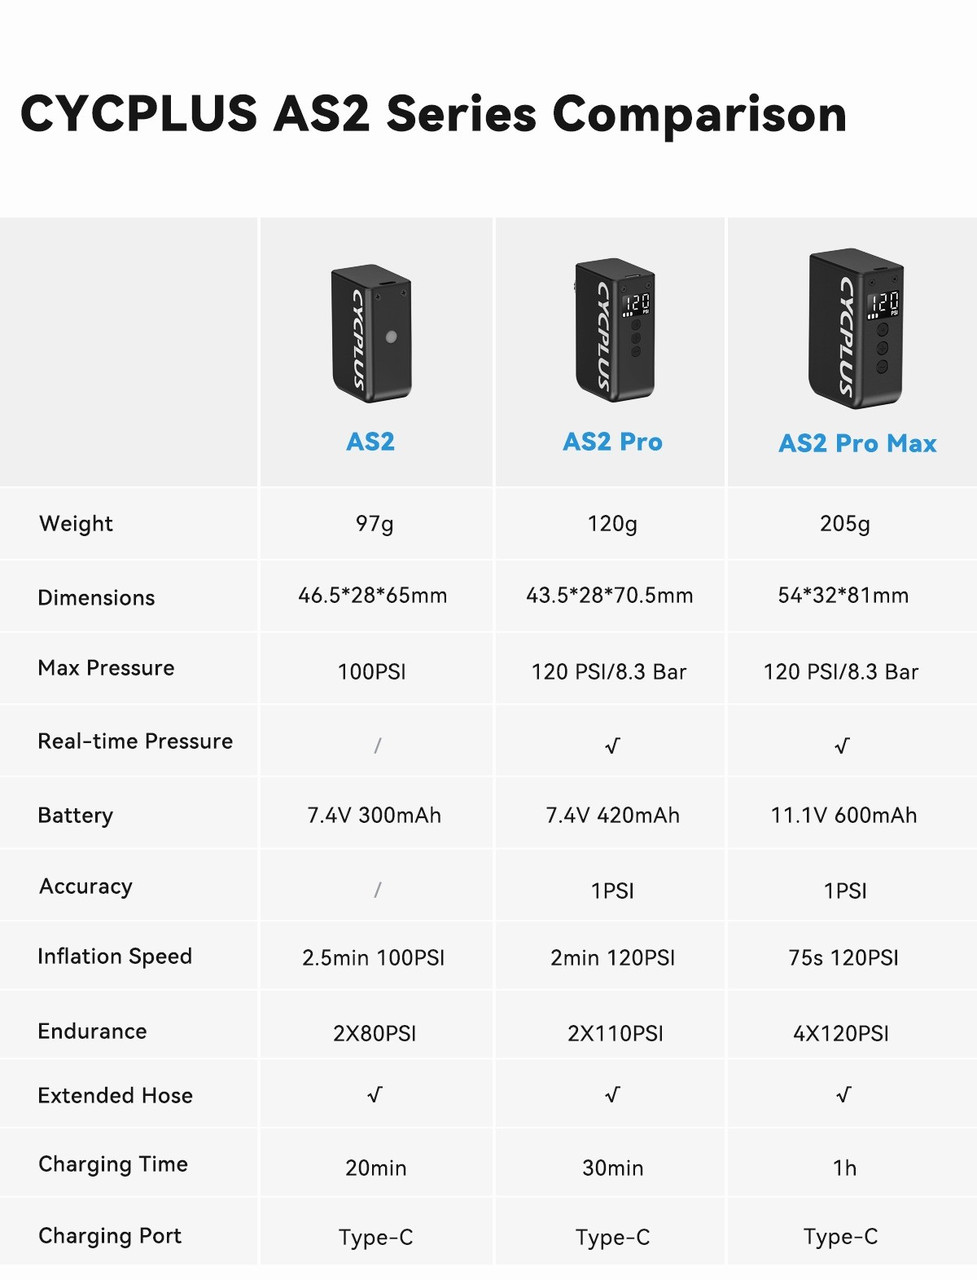
Task: Click AS2 Pro Max Extended Hose checkmark
Action: pyautogui.click(x=843, y=1095)
